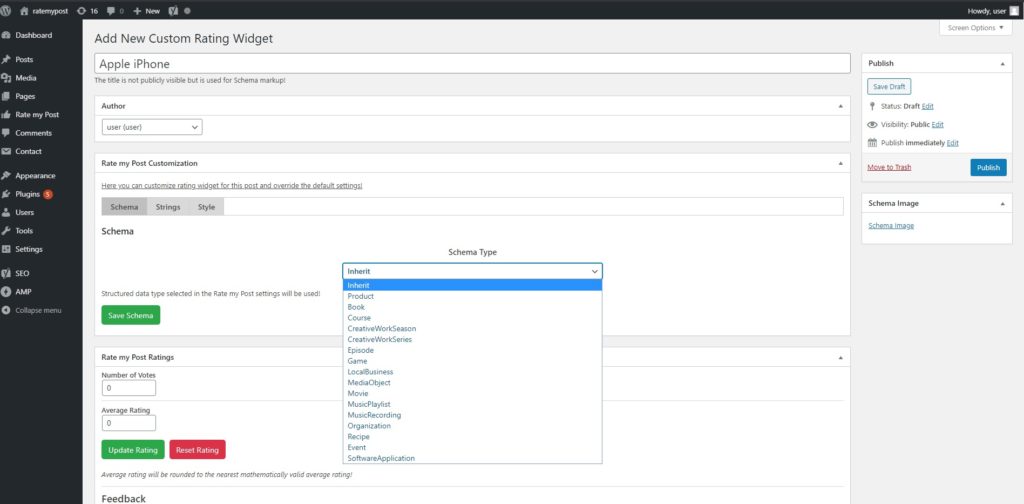The width and height of the screenshot is (1024, 504).
Task: Open Plugins in the sidebar
Action: pyautogui.click(x=27, y=194)
